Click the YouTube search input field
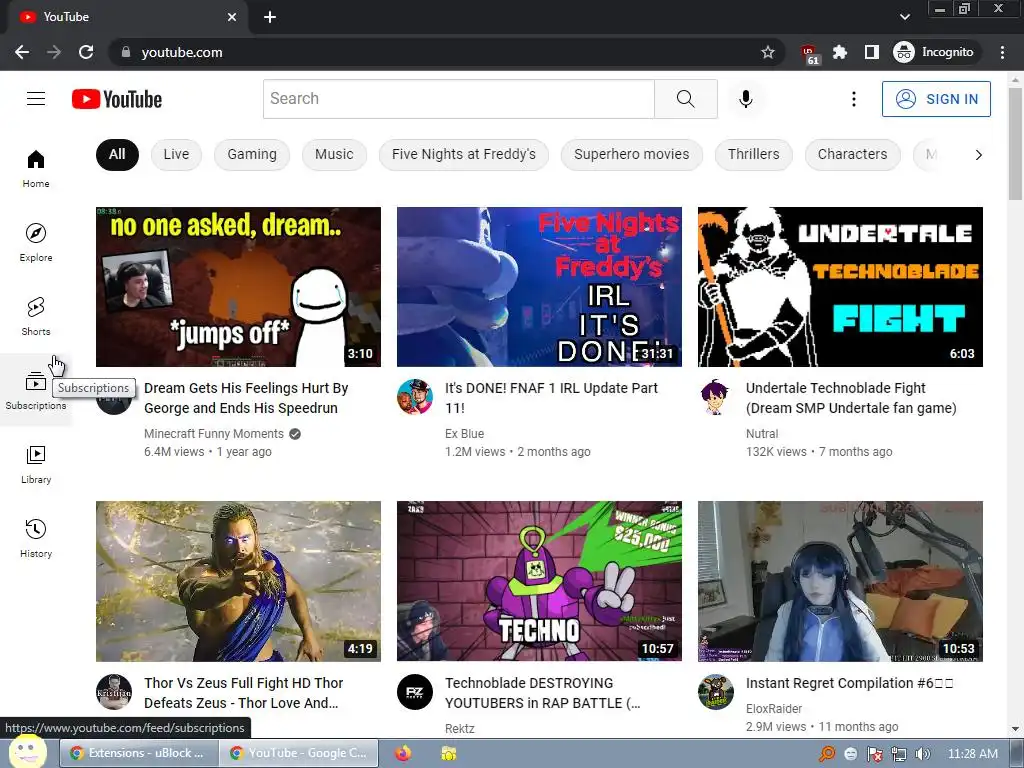Screen dimensions: 1024x768 (458, 99)
